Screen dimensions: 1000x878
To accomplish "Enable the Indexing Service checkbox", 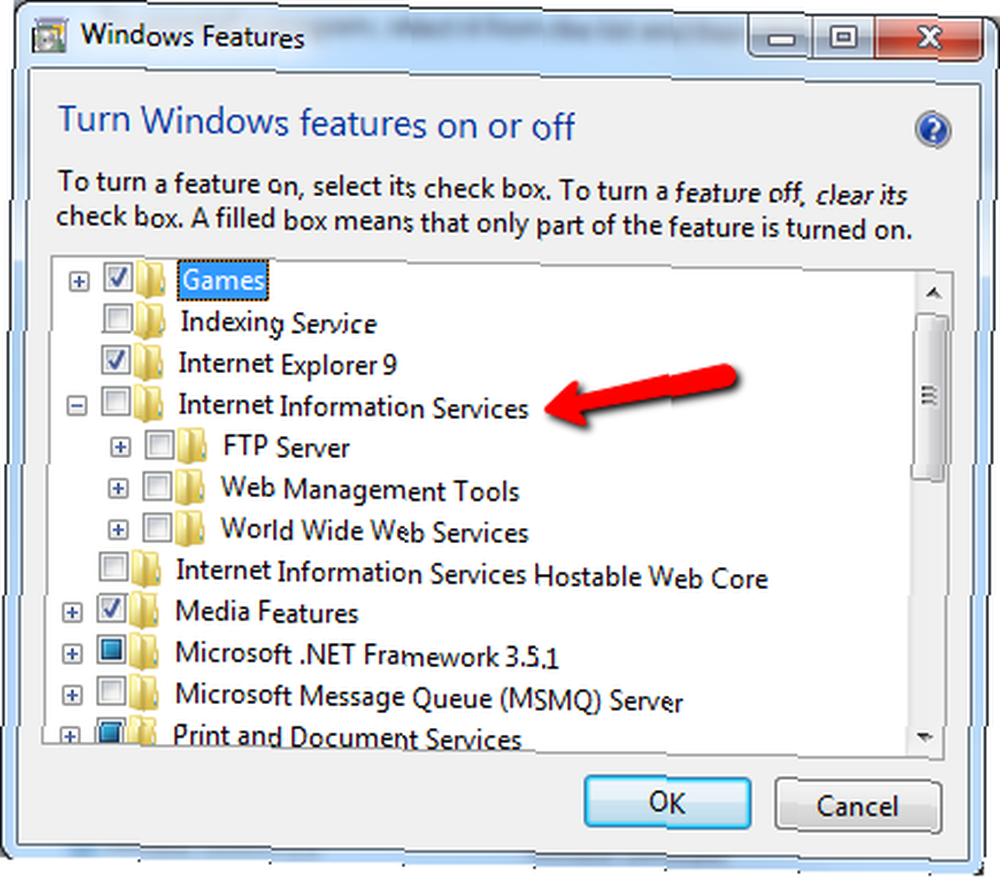I will 117,318.
